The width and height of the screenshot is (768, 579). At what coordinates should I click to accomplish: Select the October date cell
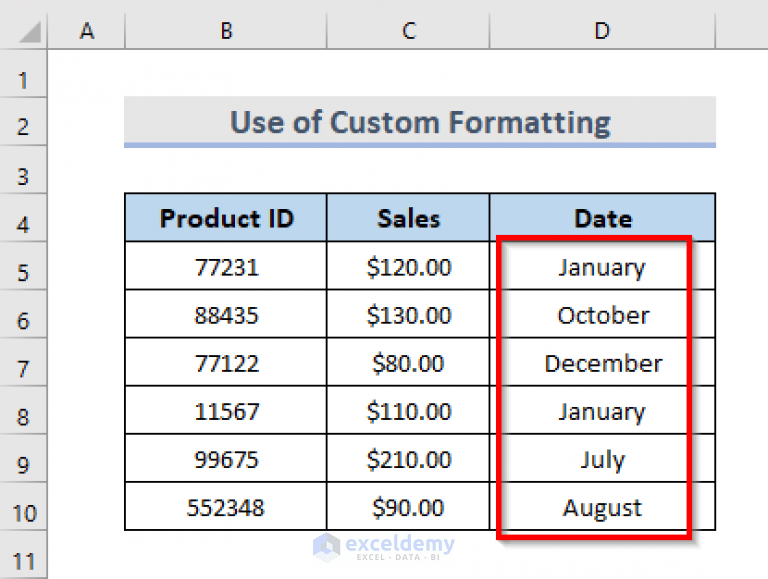[602, 314]
